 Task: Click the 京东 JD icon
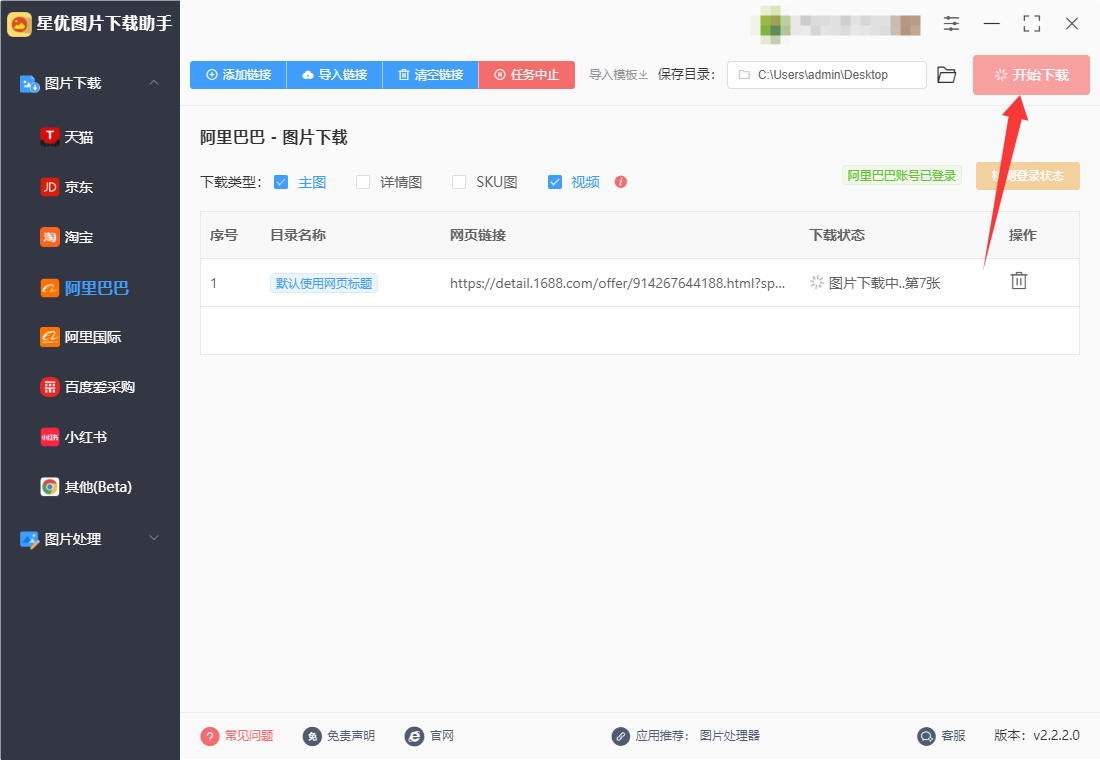coord(49,187)
